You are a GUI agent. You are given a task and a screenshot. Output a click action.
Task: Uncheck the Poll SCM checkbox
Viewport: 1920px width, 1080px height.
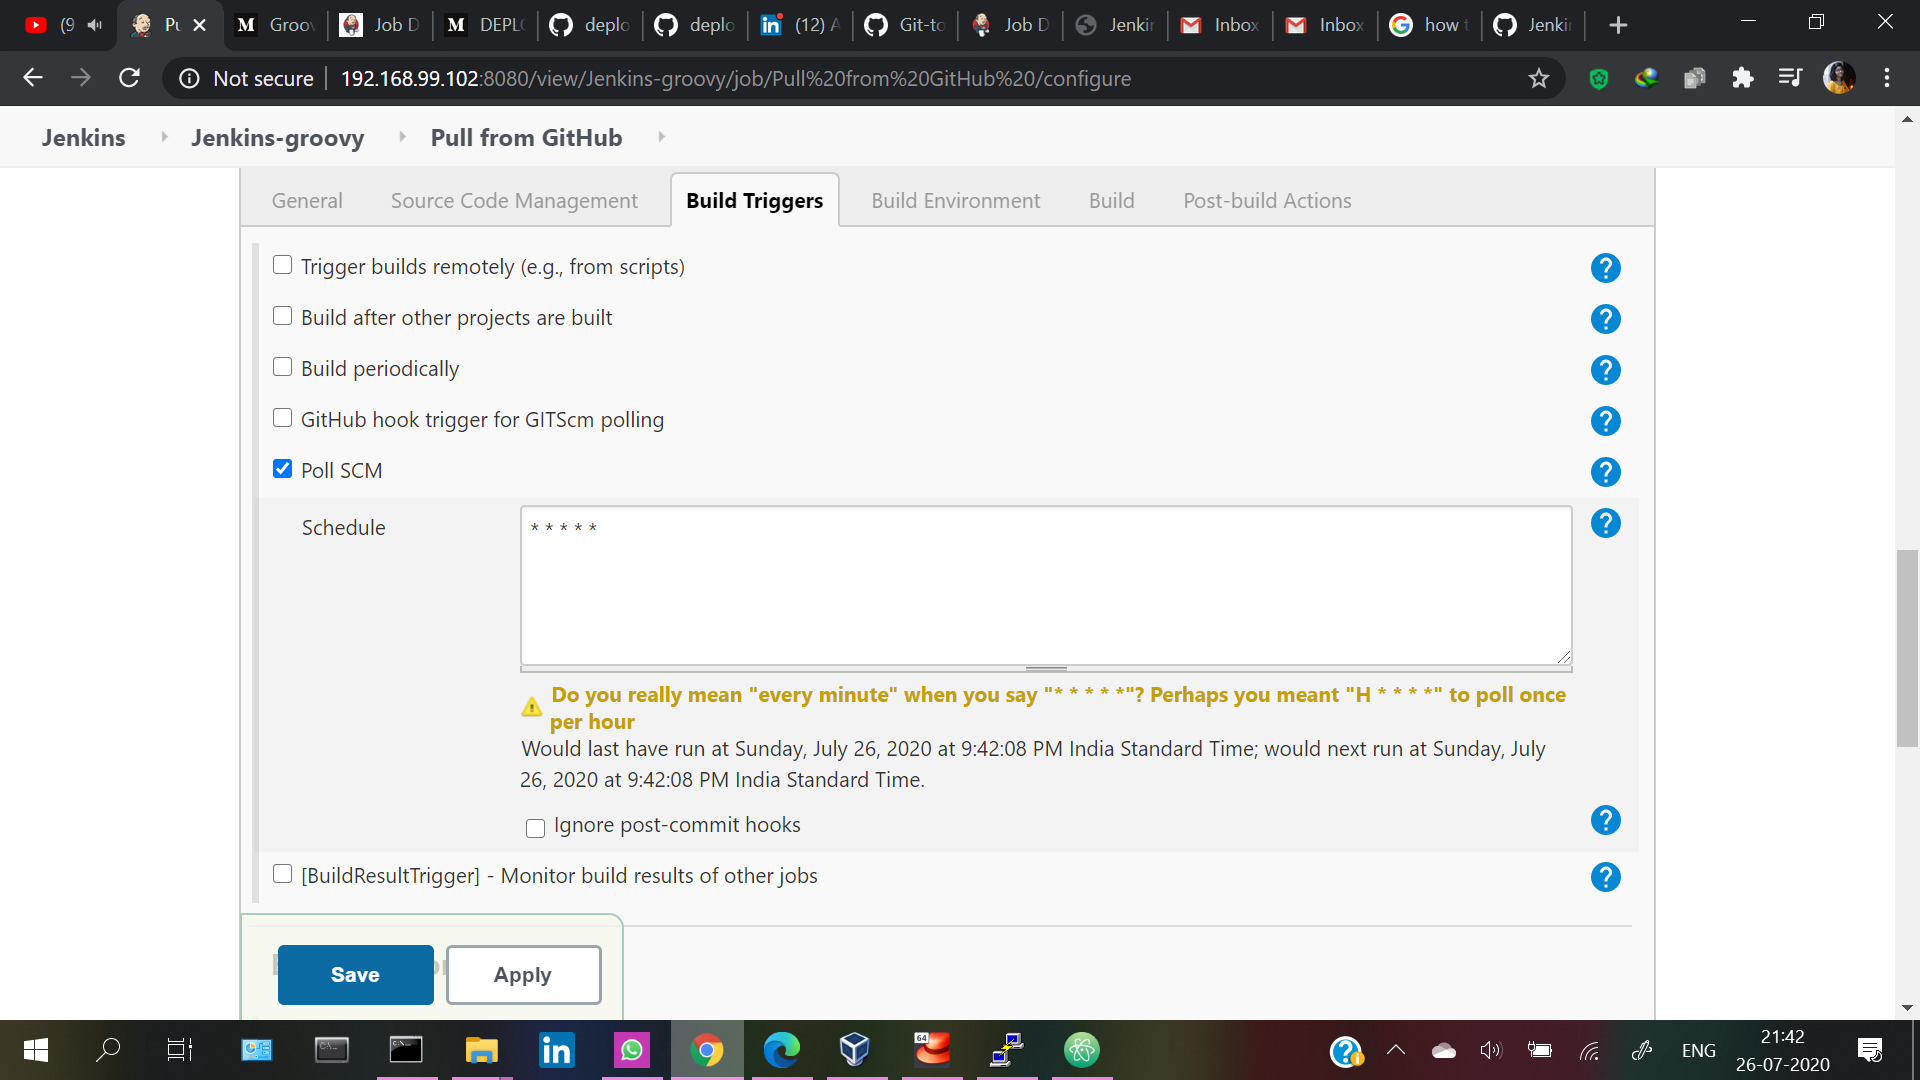[x=283, y=469]
